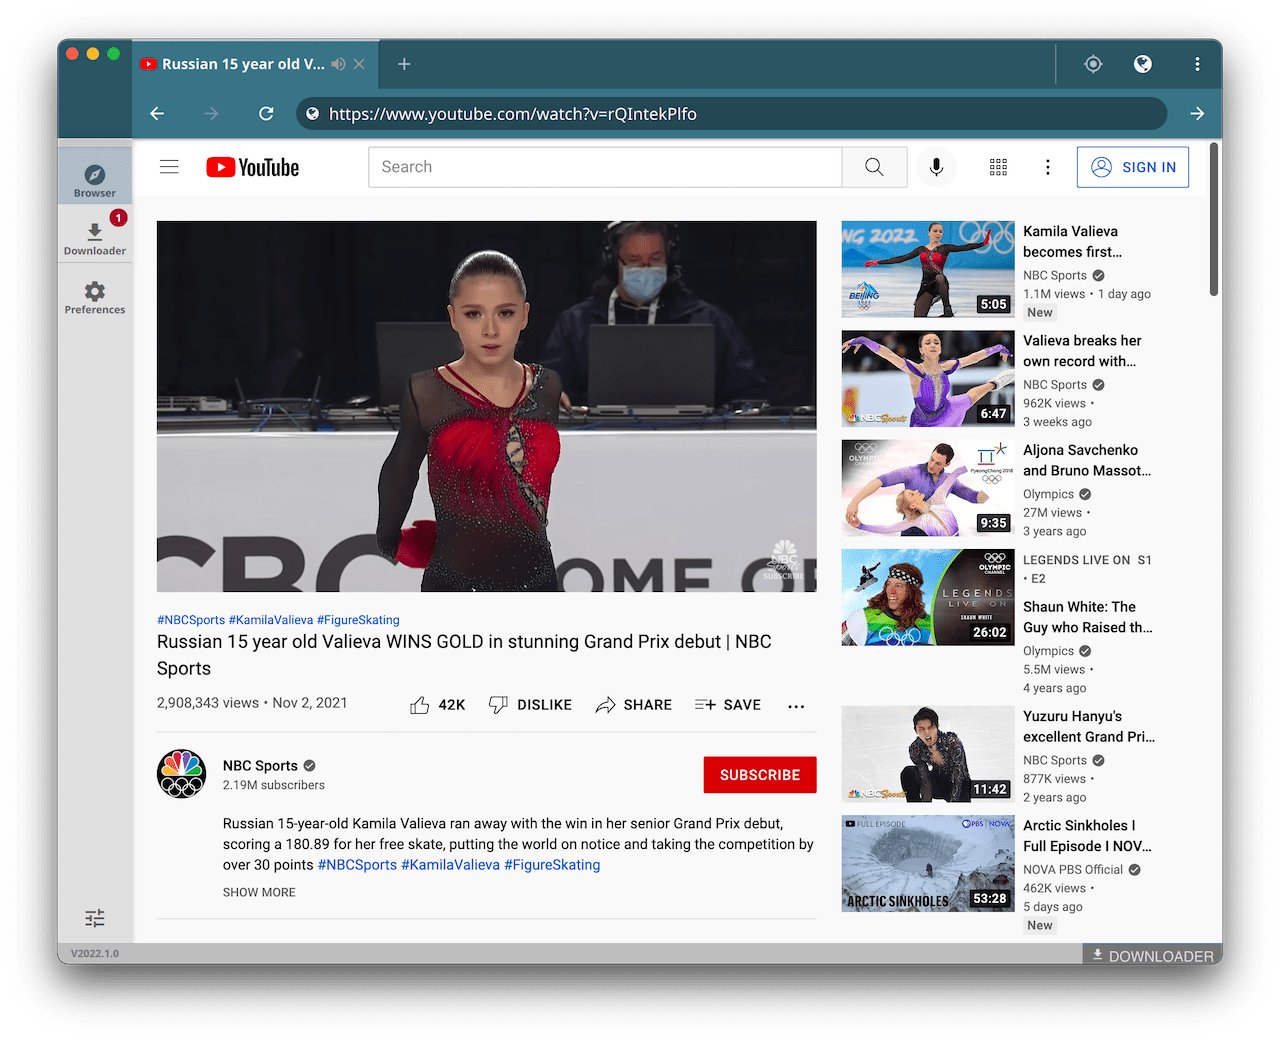Reload the page
Image resolution: width=1280 pixels, height=1040 pixels.
266,114
